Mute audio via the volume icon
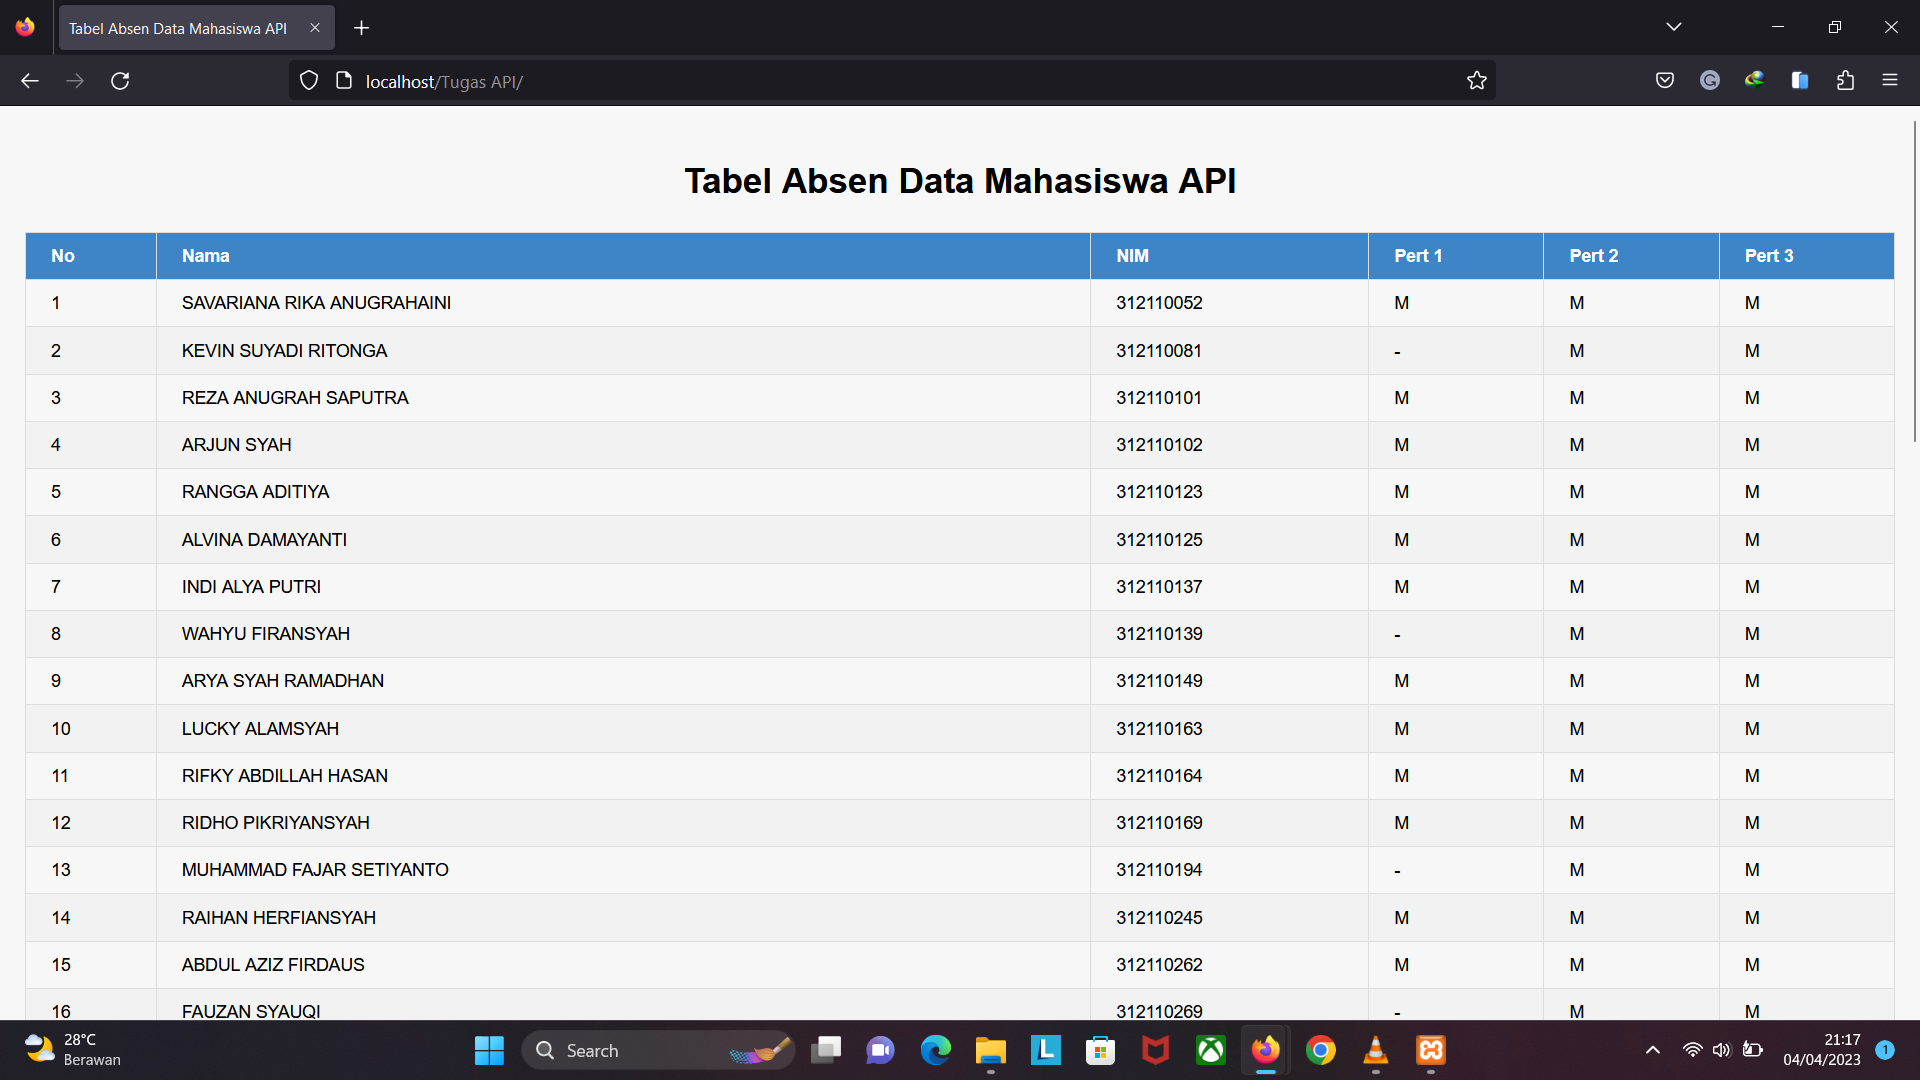Image resolution: width=1920 pixels, height=1080 pixels. coord(1722,1050)
